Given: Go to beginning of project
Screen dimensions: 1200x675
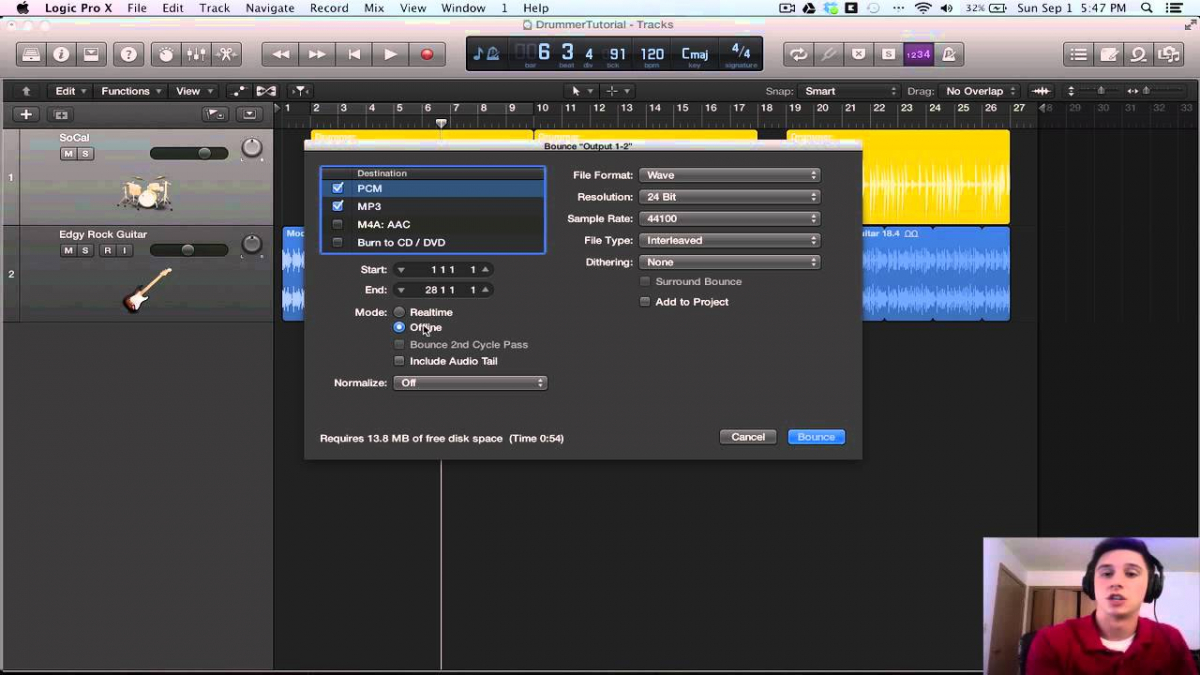Looking at the screenshot, I should 354,54.
